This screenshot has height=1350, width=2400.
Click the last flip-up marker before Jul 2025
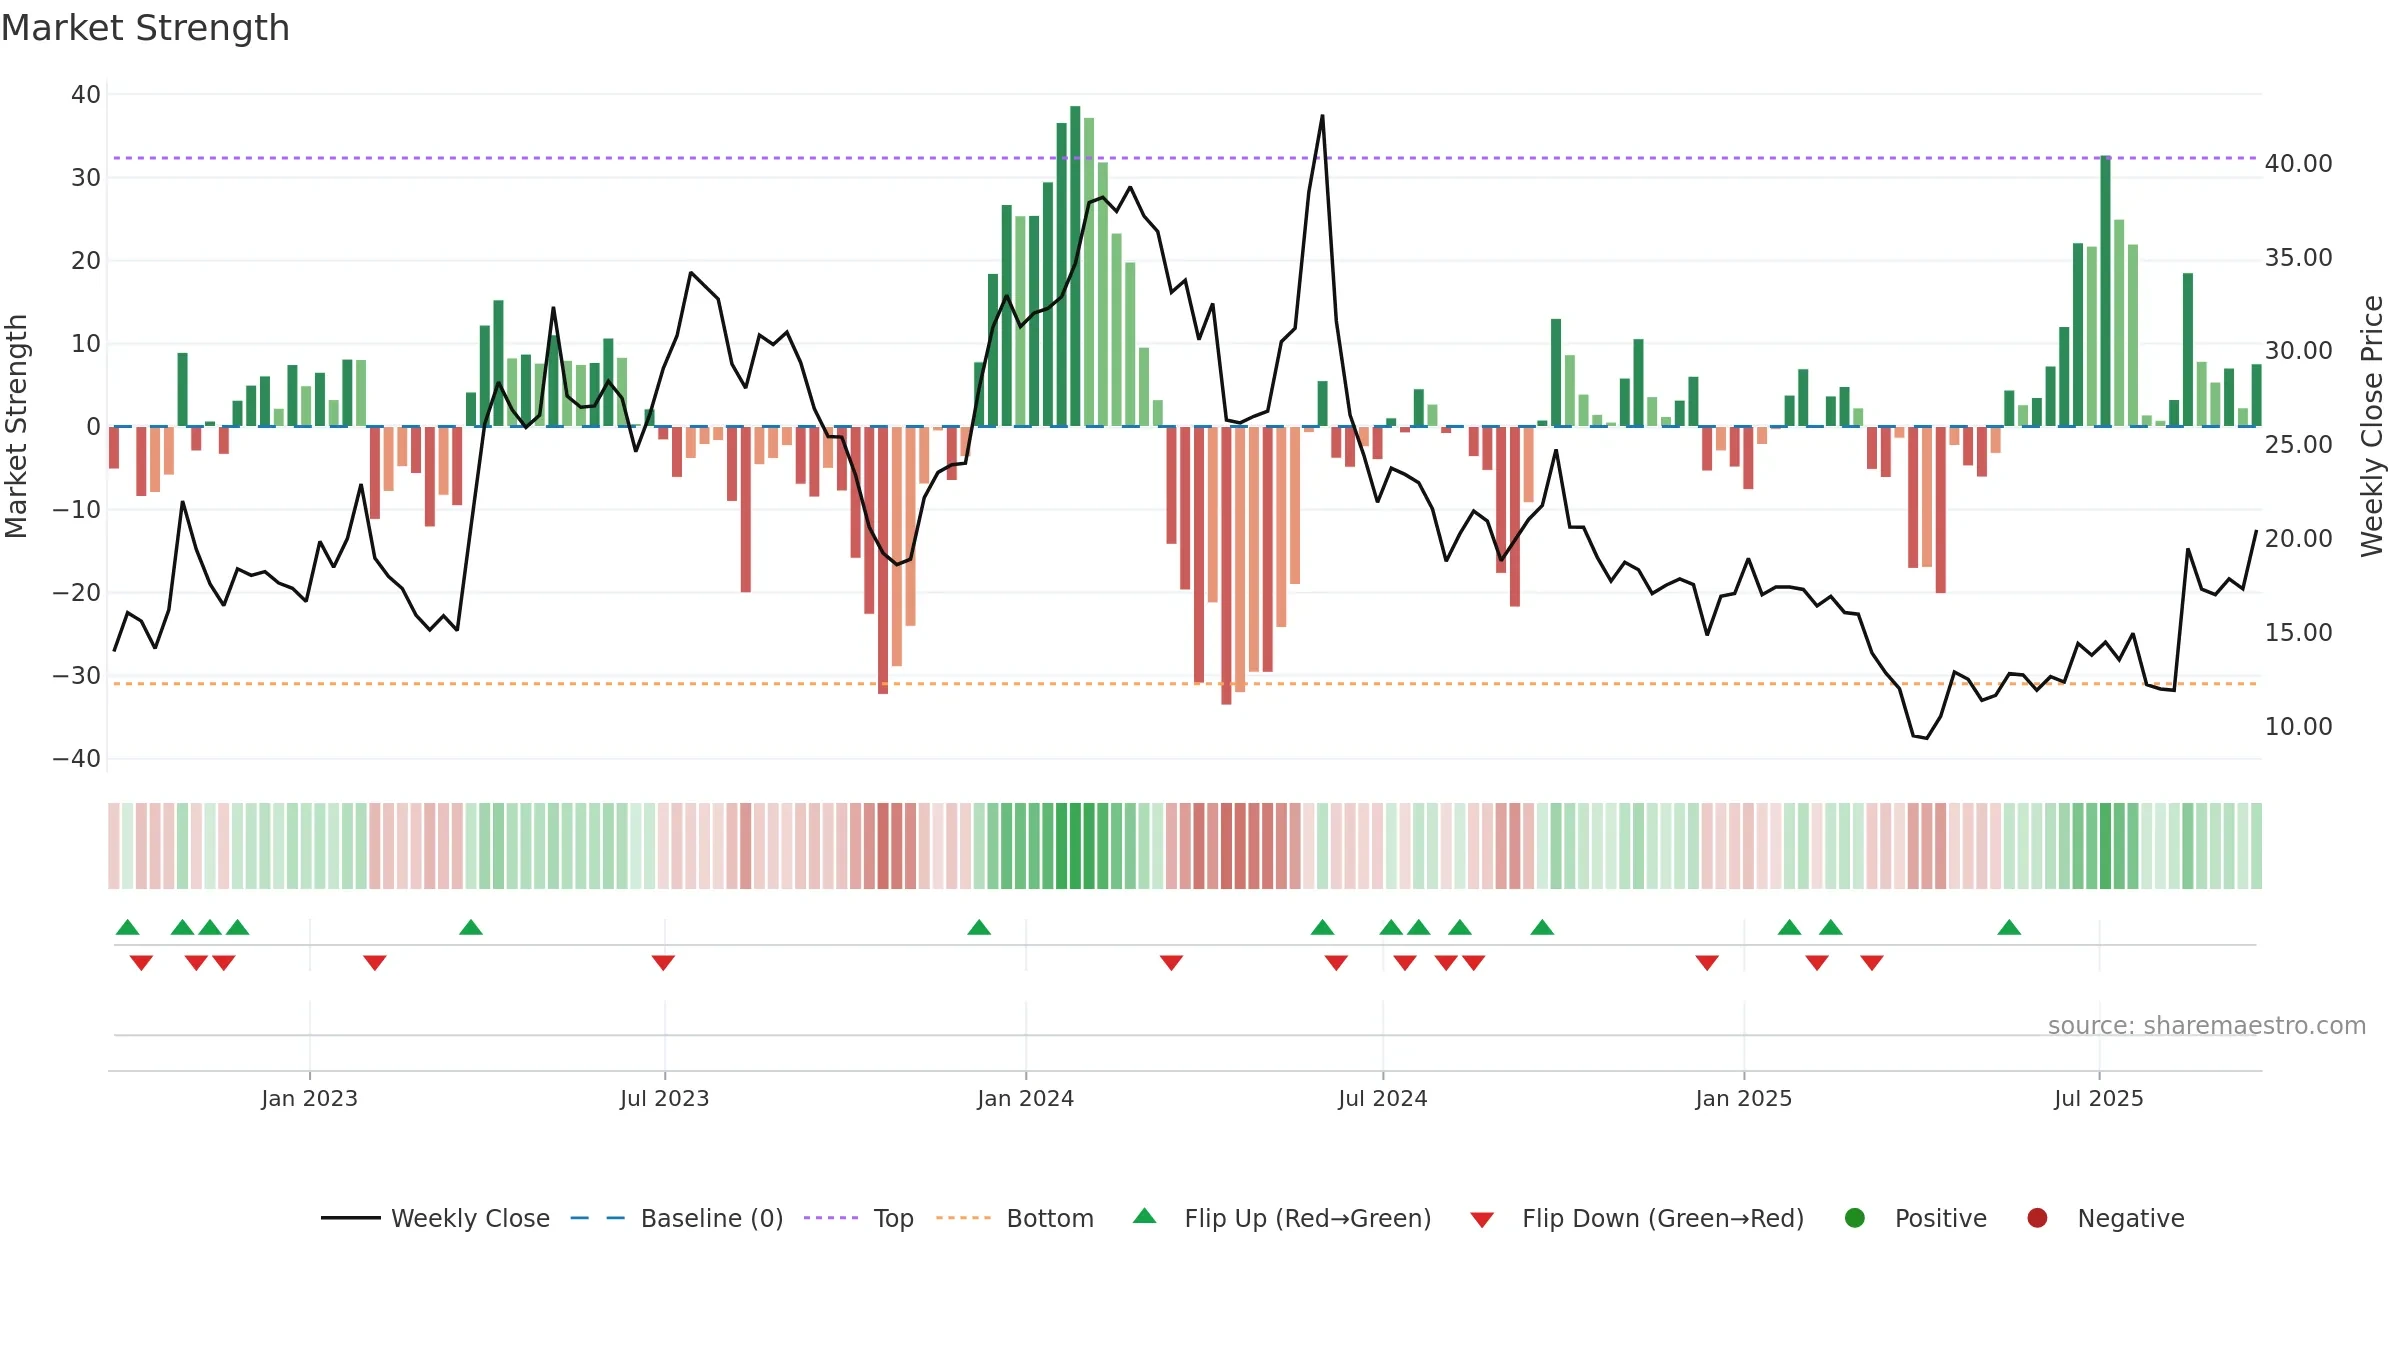[x=2009, y=927]
